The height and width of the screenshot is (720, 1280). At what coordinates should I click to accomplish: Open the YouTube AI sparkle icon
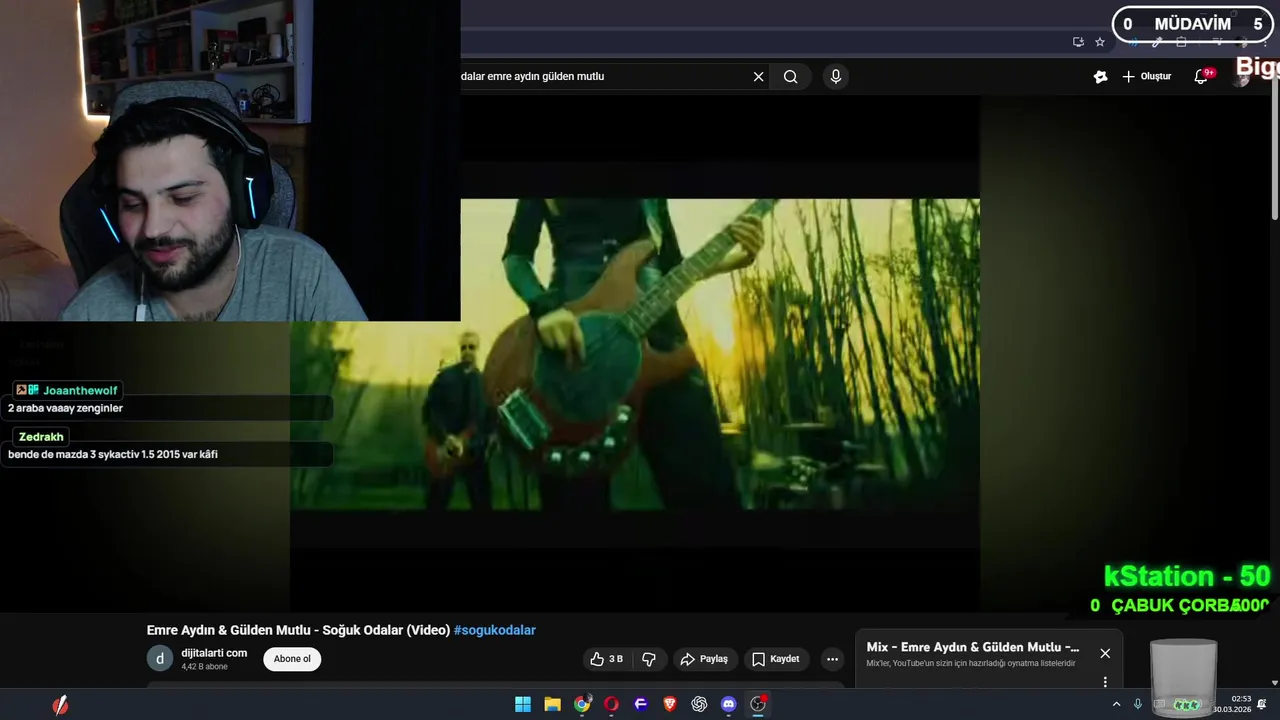tap(1100, 76)
